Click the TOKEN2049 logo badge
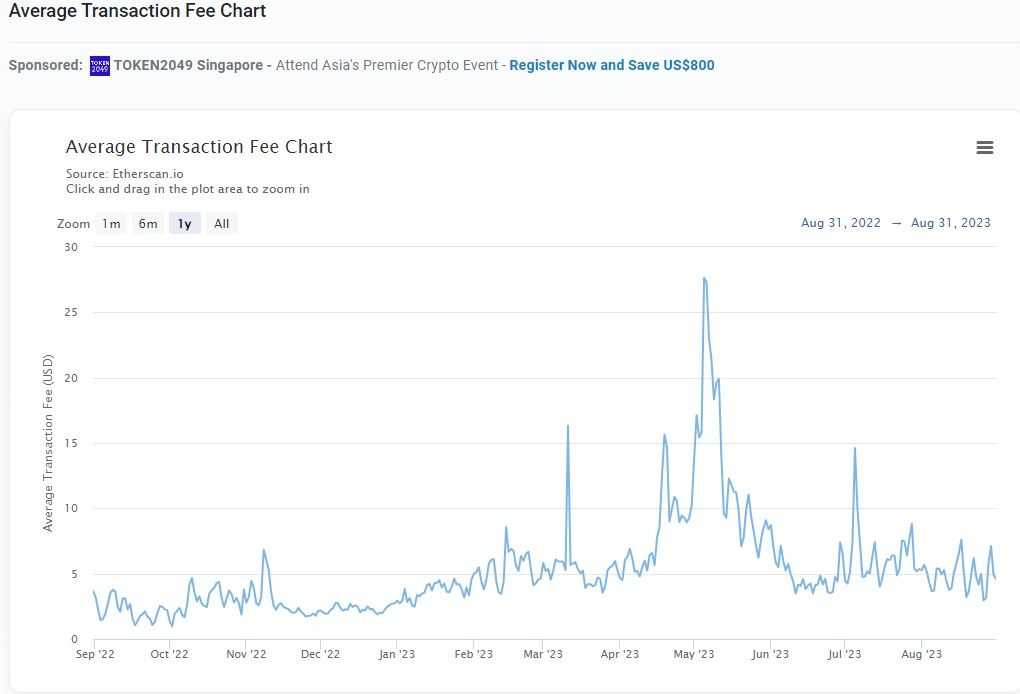 click(x=99, y=65)
